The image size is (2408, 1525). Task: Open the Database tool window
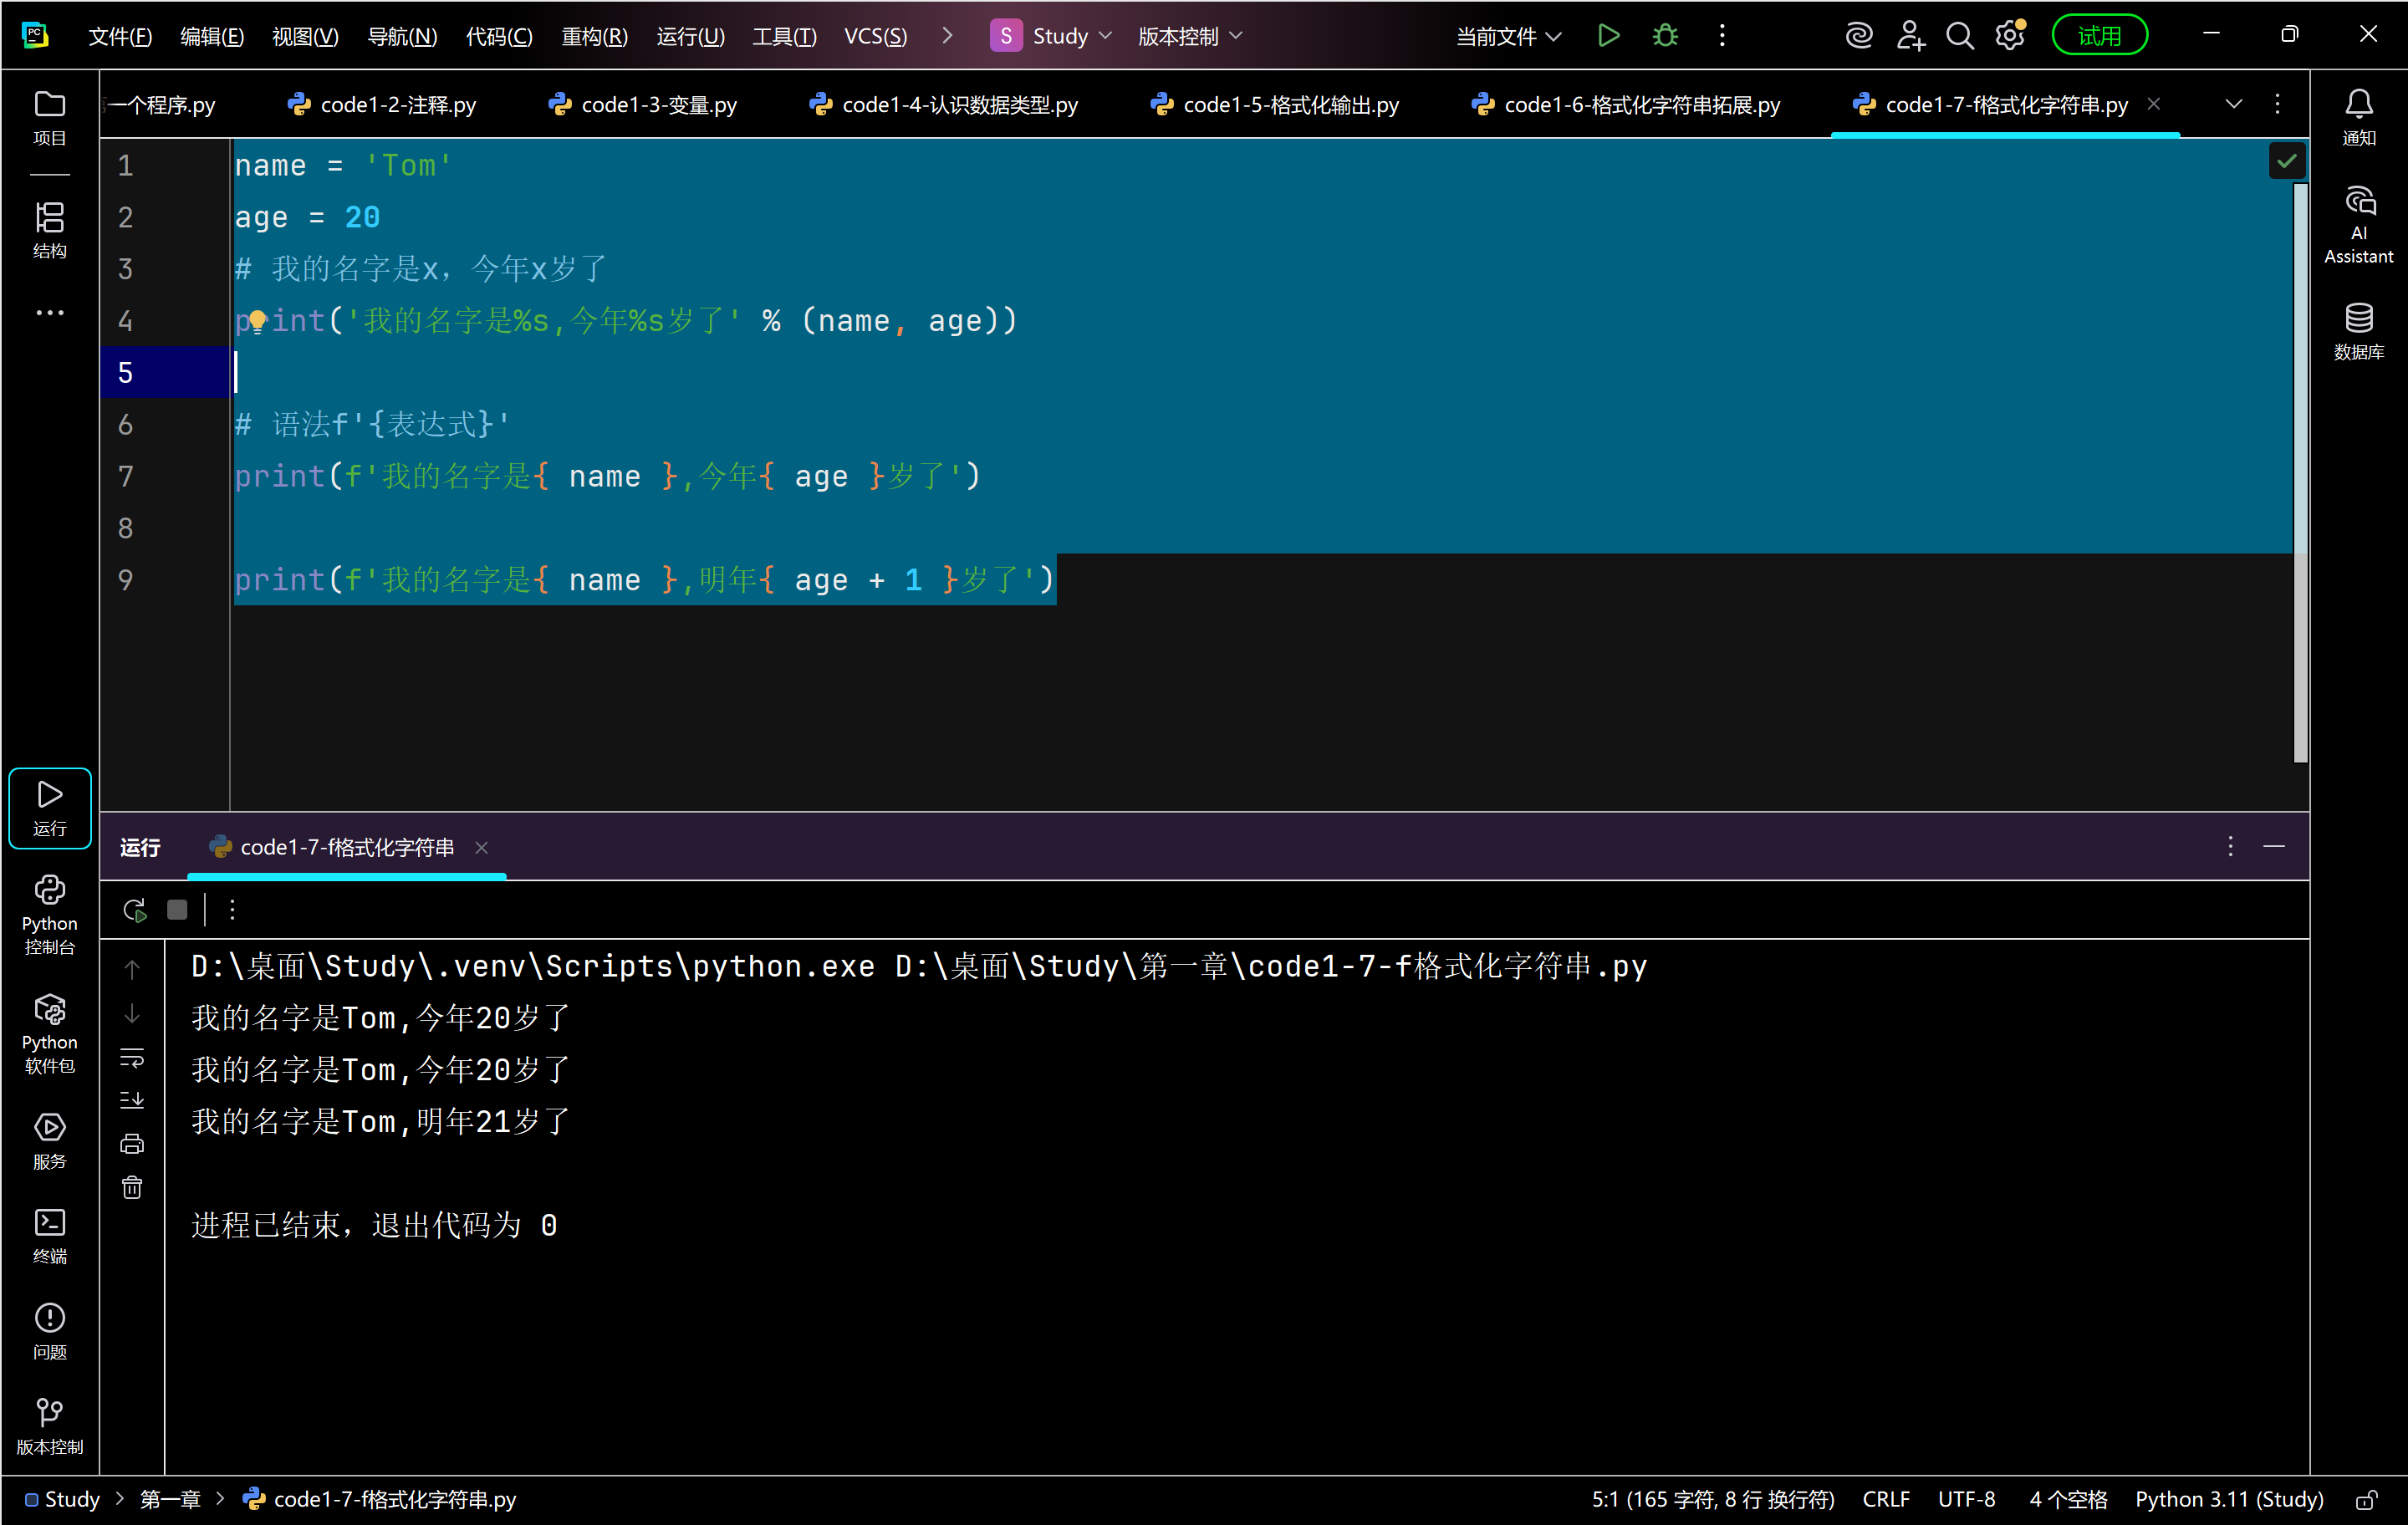[2358, 330]
